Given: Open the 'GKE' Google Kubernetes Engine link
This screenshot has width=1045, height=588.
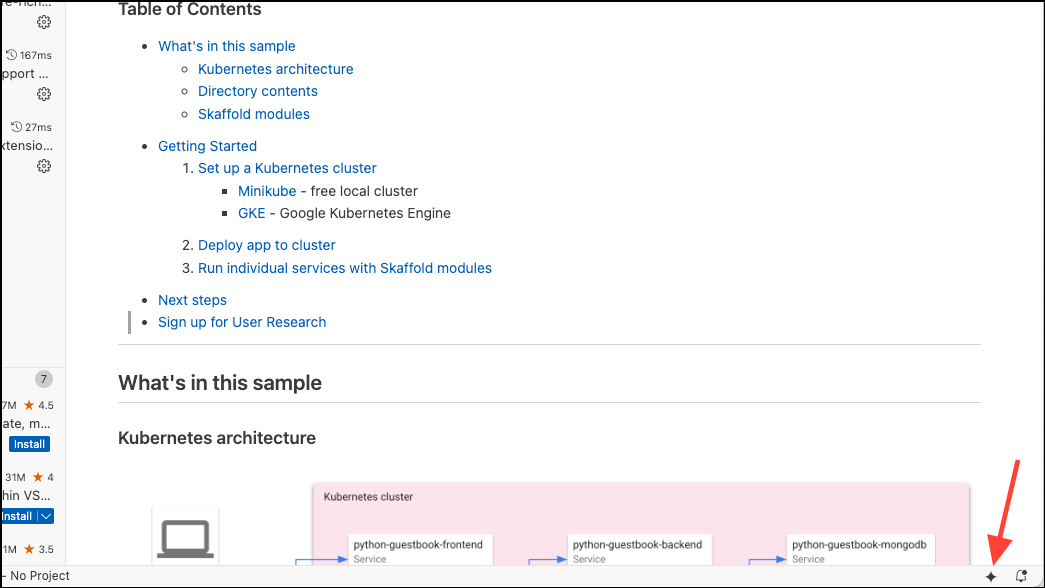Looking at the screenshot, I should tap(251, 213).
